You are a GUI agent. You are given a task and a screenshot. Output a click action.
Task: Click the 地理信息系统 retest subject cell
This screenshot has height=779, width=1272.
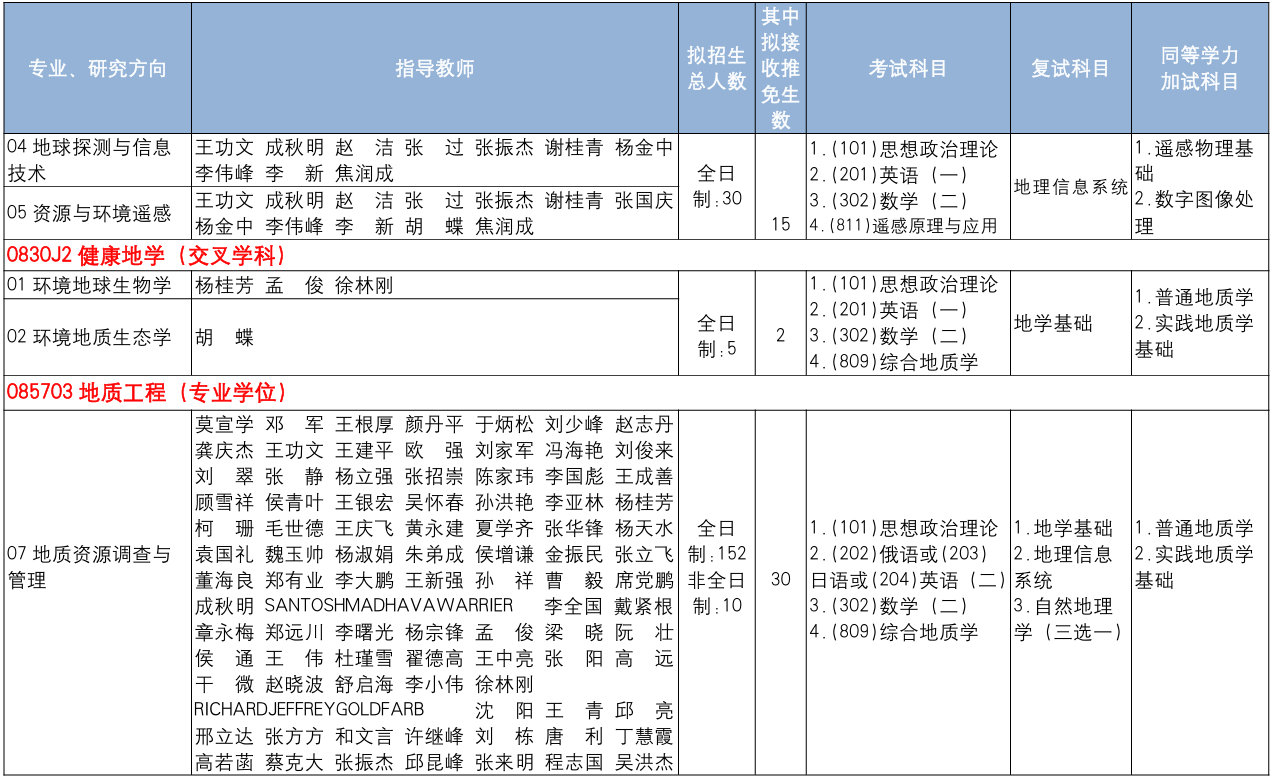click(x=1070, y=187)
